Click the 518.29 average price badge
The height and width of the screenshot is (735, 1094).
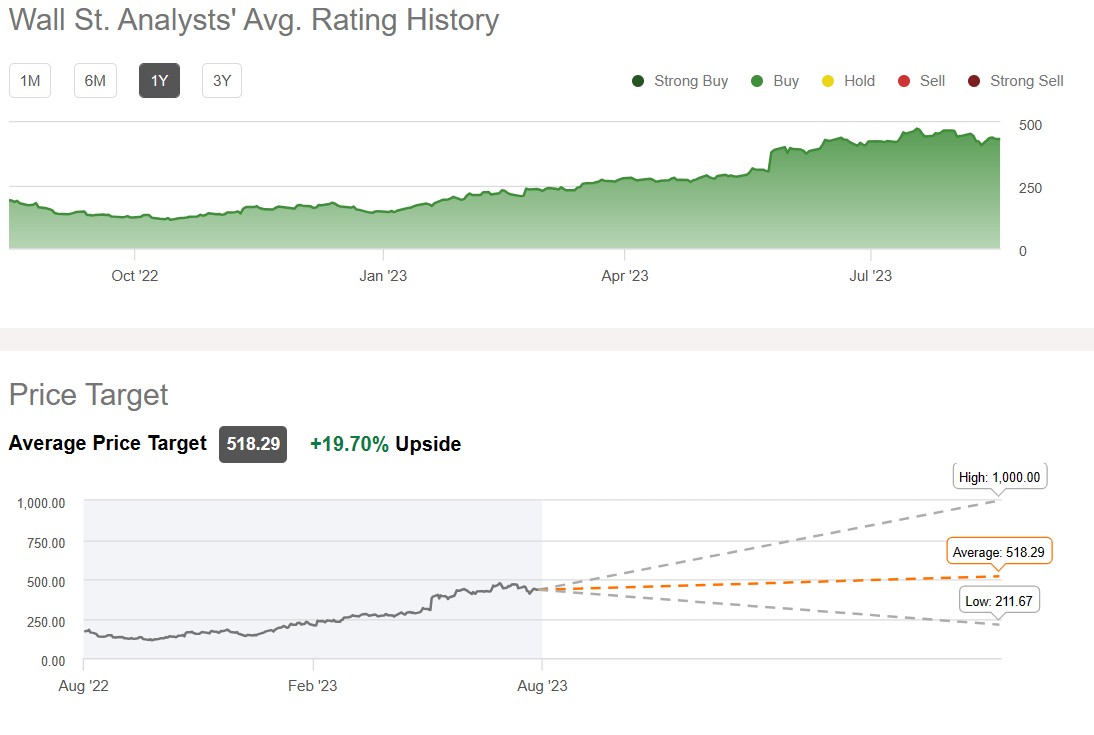tap(253, 444)
